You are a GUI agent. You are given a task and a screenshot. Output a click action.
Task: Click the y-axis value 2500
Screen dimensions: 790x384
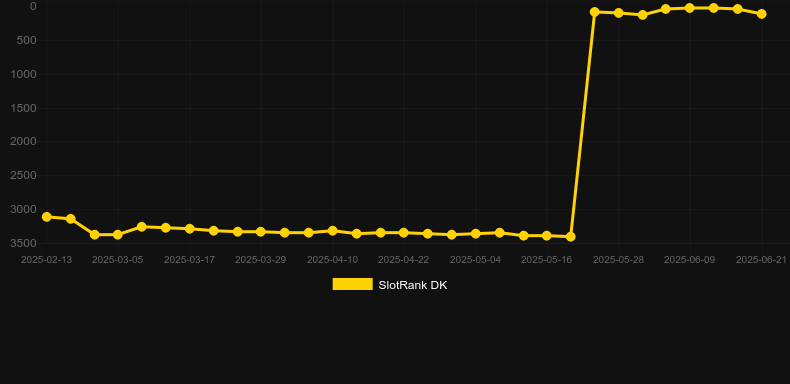[24, 175]
